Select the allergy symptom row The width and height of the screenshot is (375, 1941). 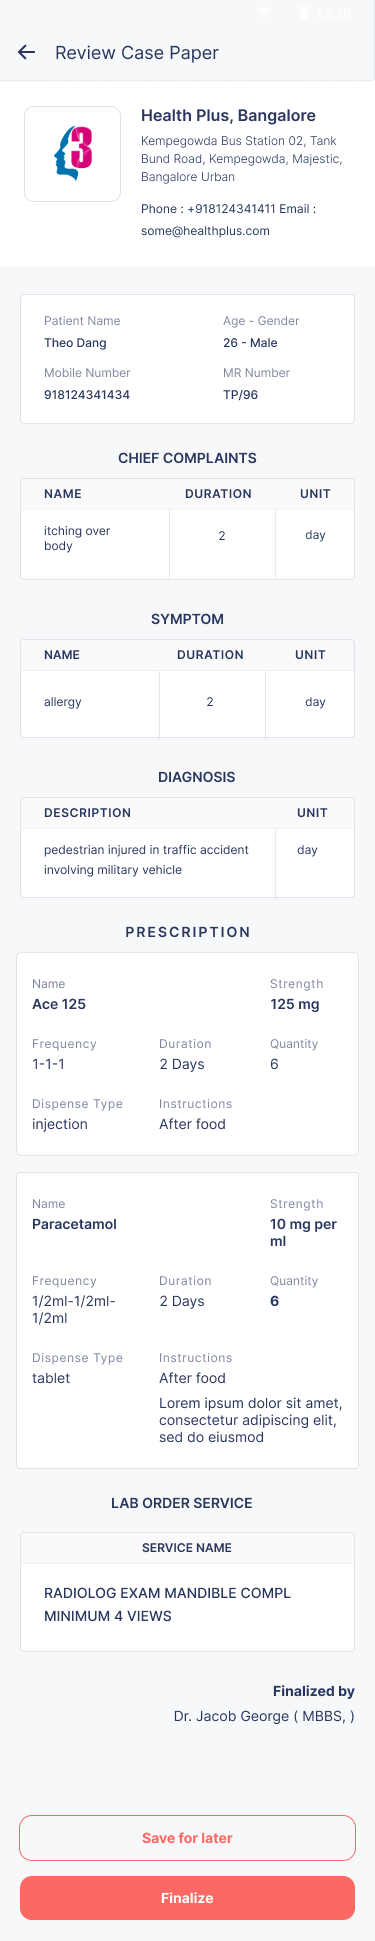click(187, 703)
